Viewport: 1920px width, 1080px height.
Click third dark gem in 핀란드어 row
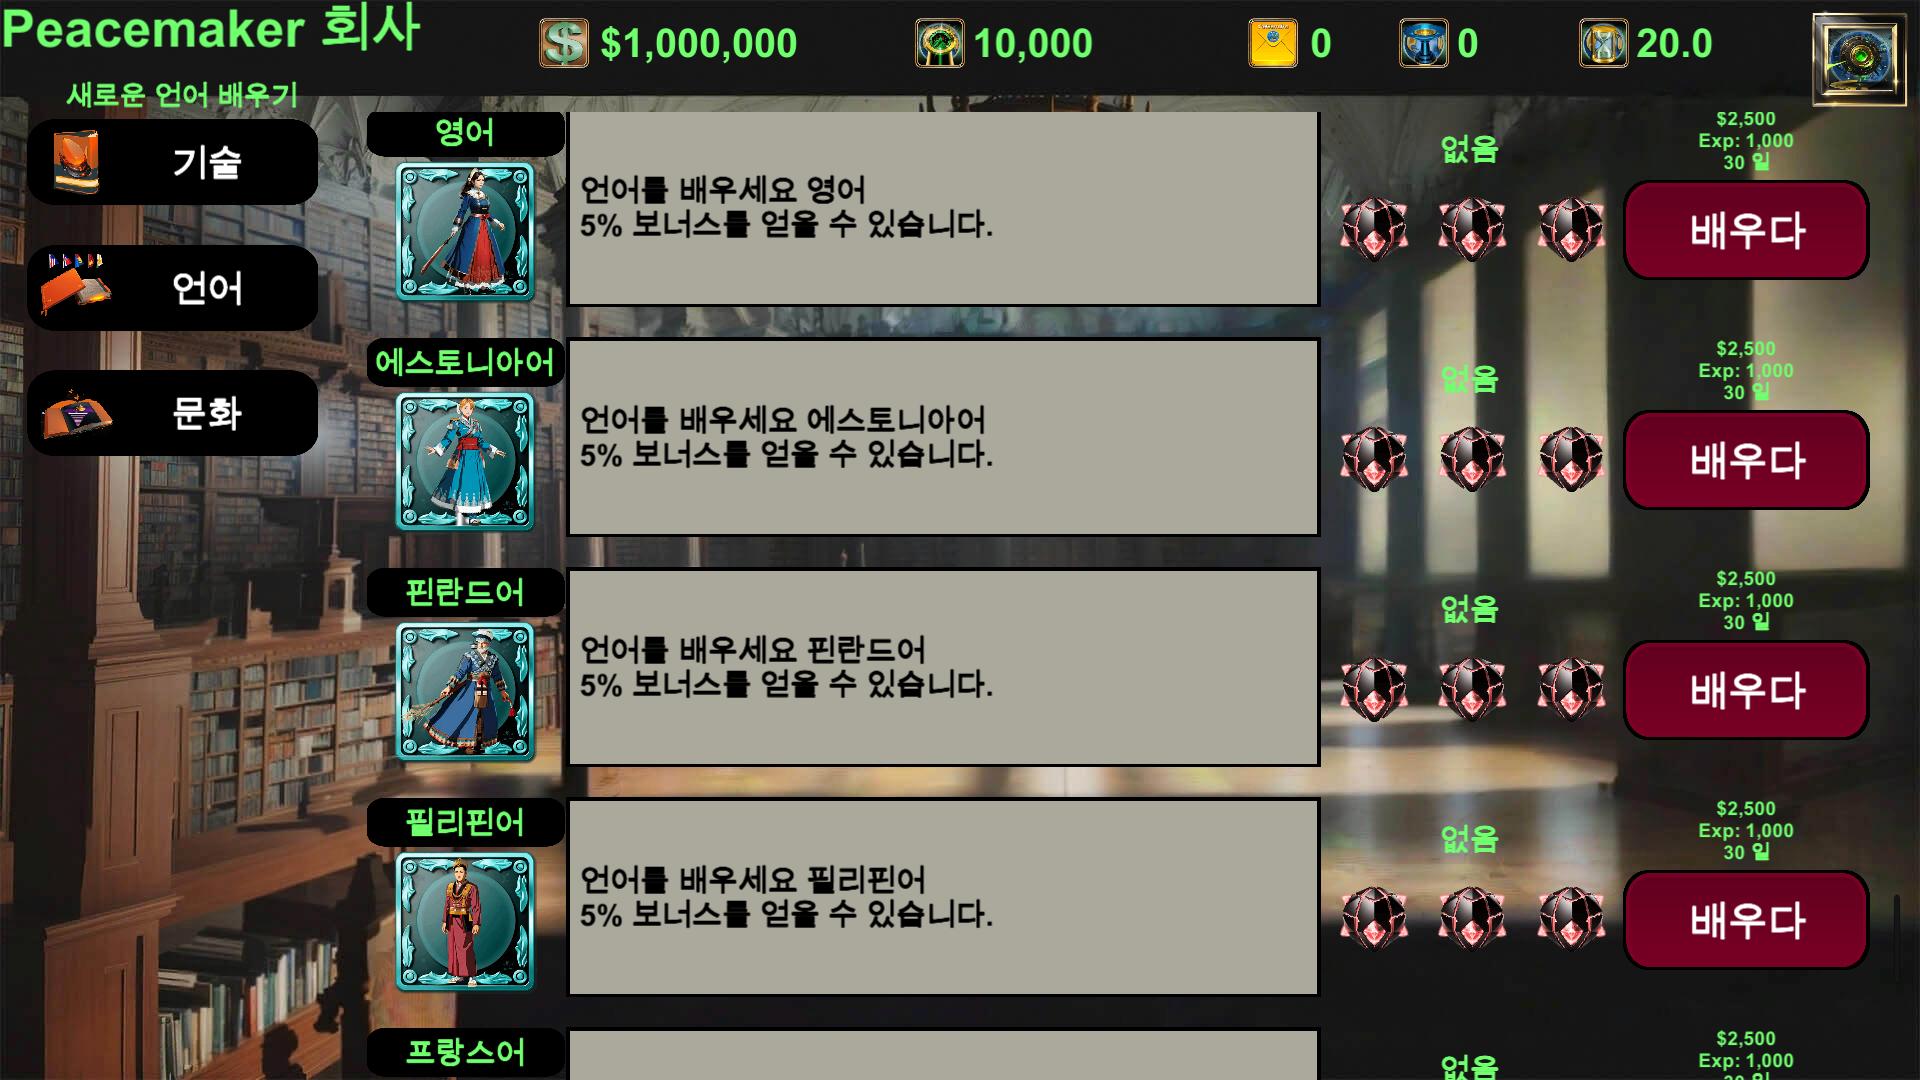(1571, 689)
